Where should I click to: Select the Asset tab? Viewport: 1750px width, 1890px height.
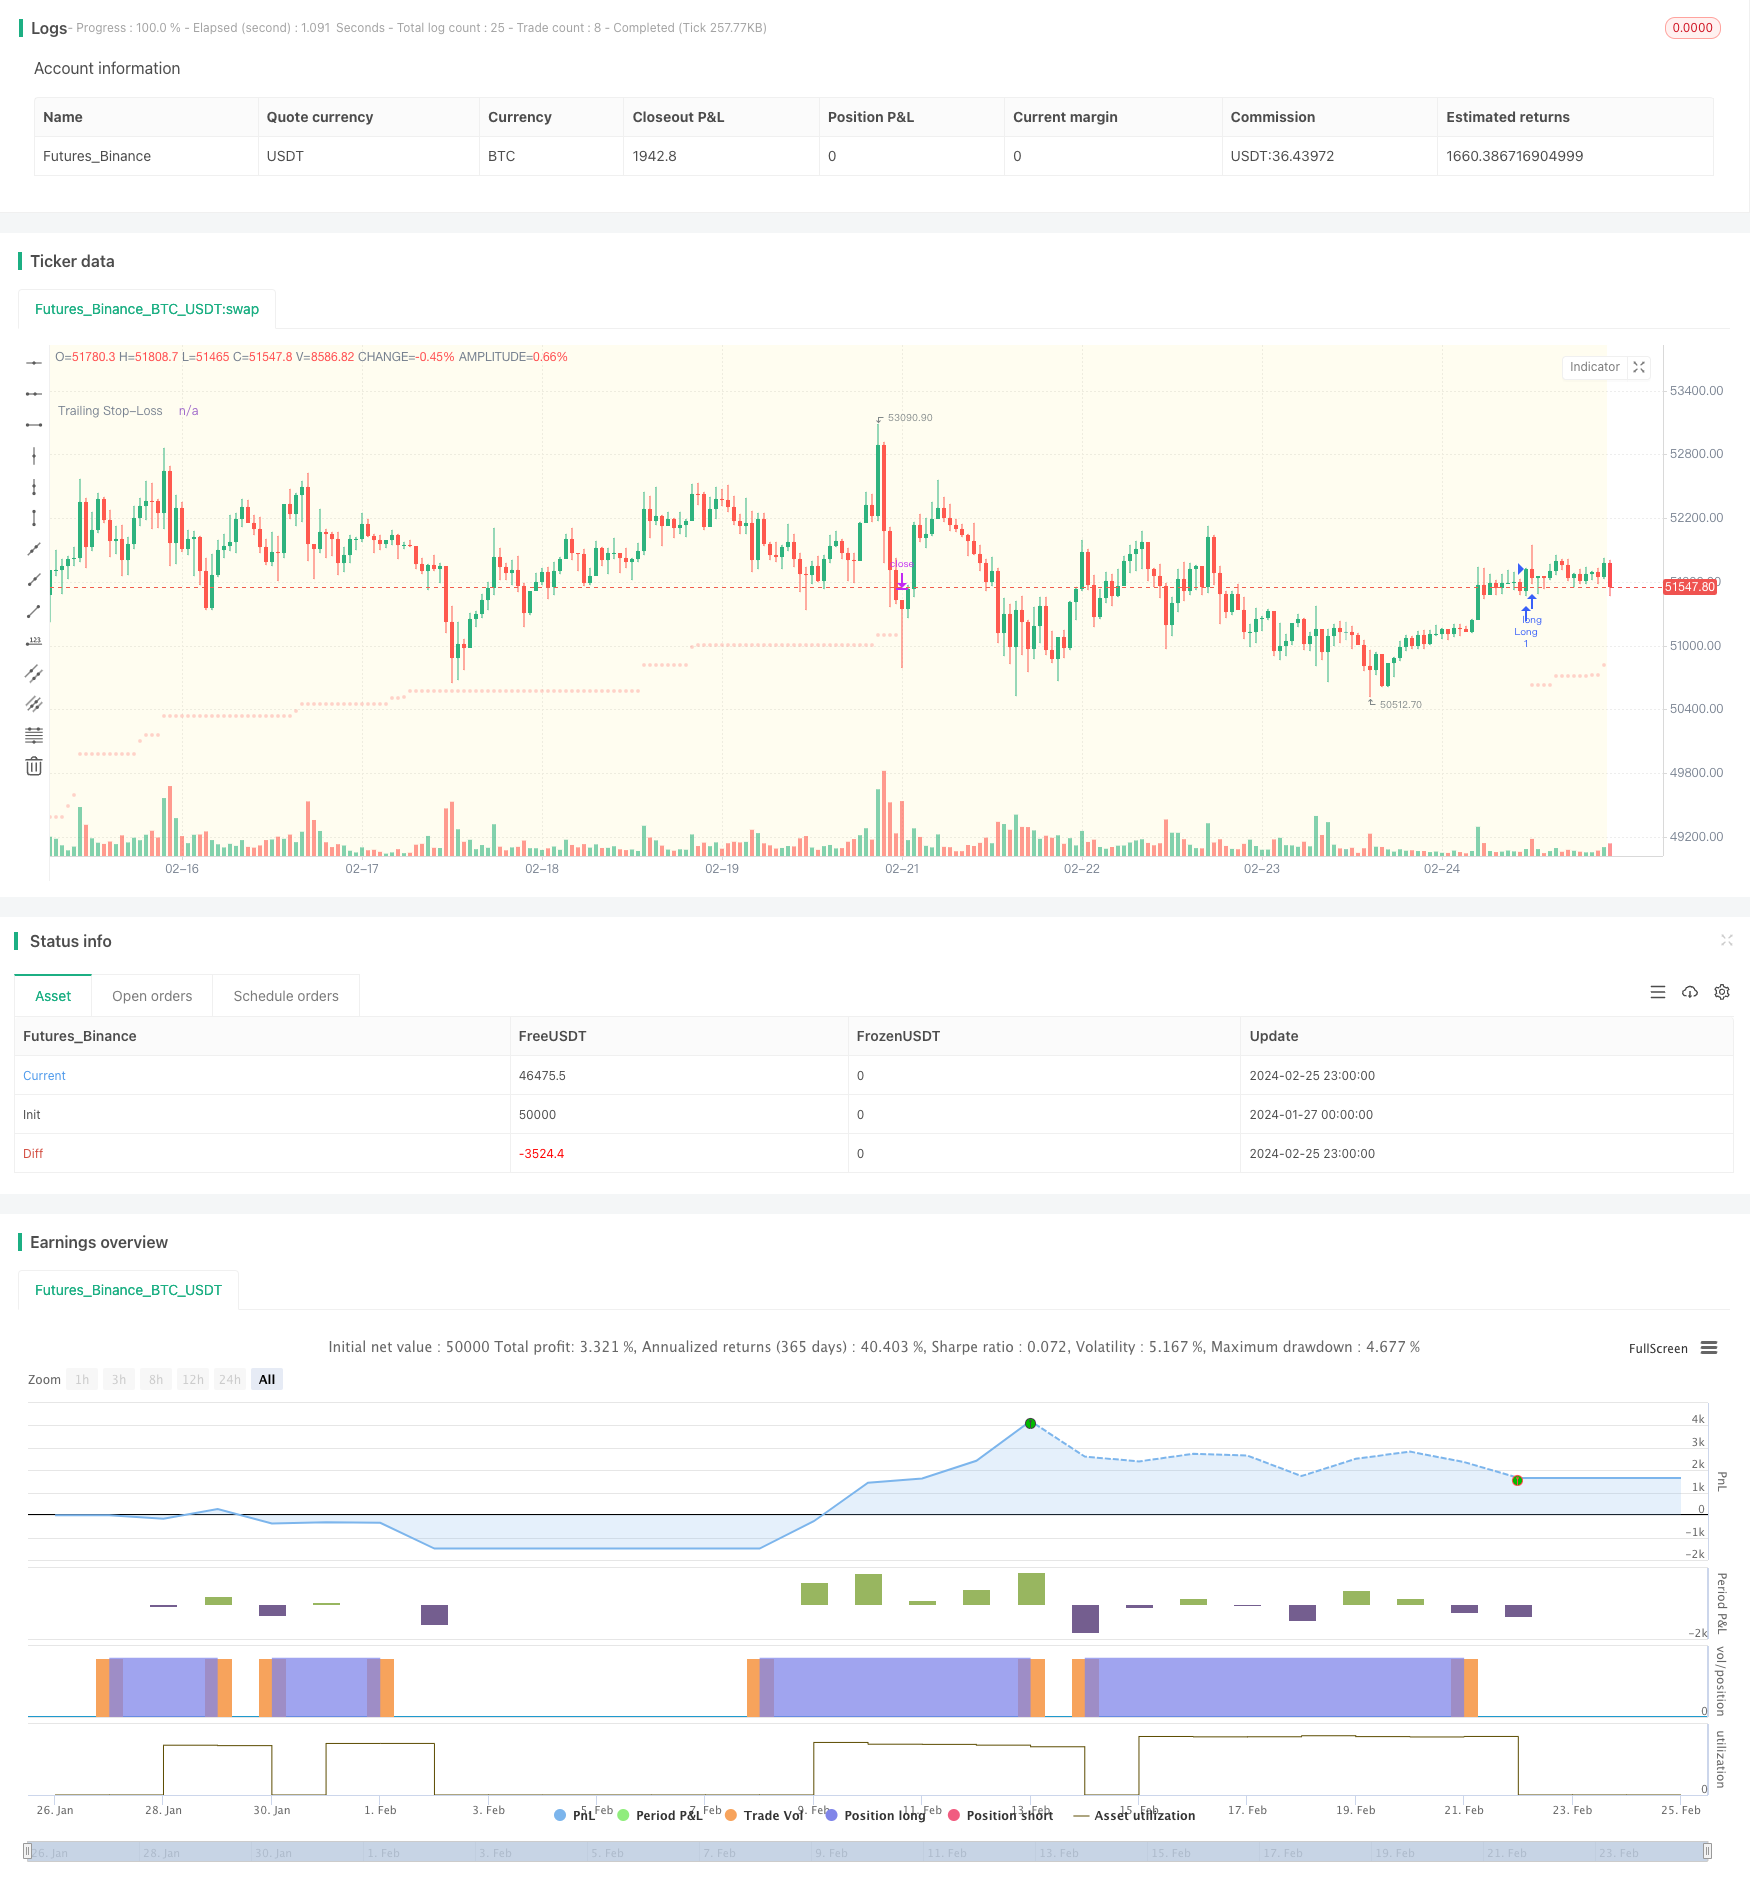(53, 996)
